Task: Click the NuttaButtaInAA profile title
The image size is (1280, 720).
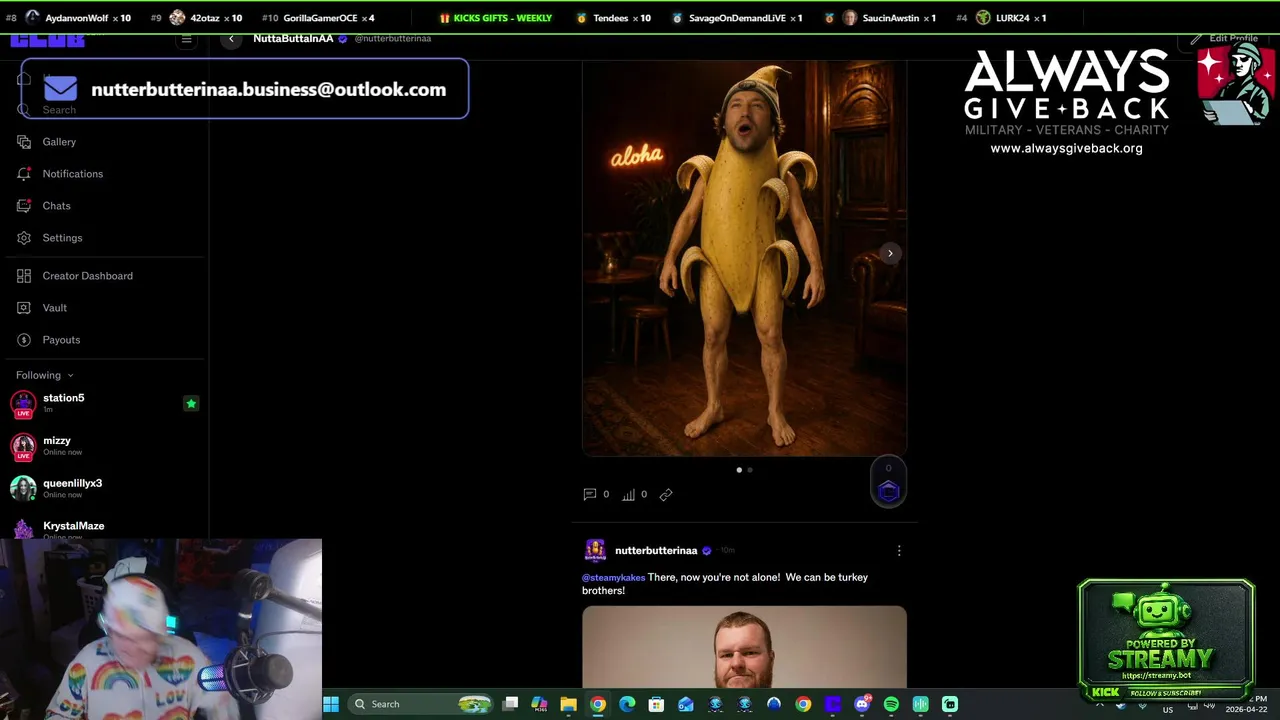Action: (293, 38)
